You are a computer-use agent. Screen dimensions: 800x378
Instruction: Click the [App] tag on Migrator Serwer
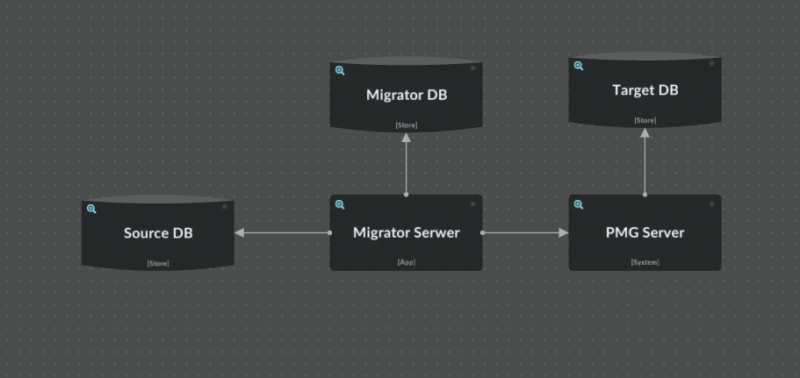(x=406, y=262)
